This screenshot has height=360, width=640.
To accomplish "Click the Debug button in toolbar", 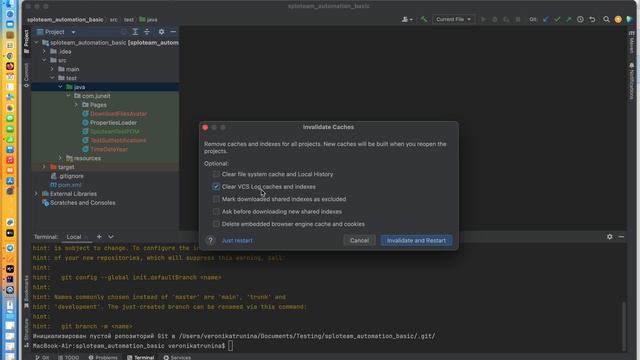I will coord(495,19).
